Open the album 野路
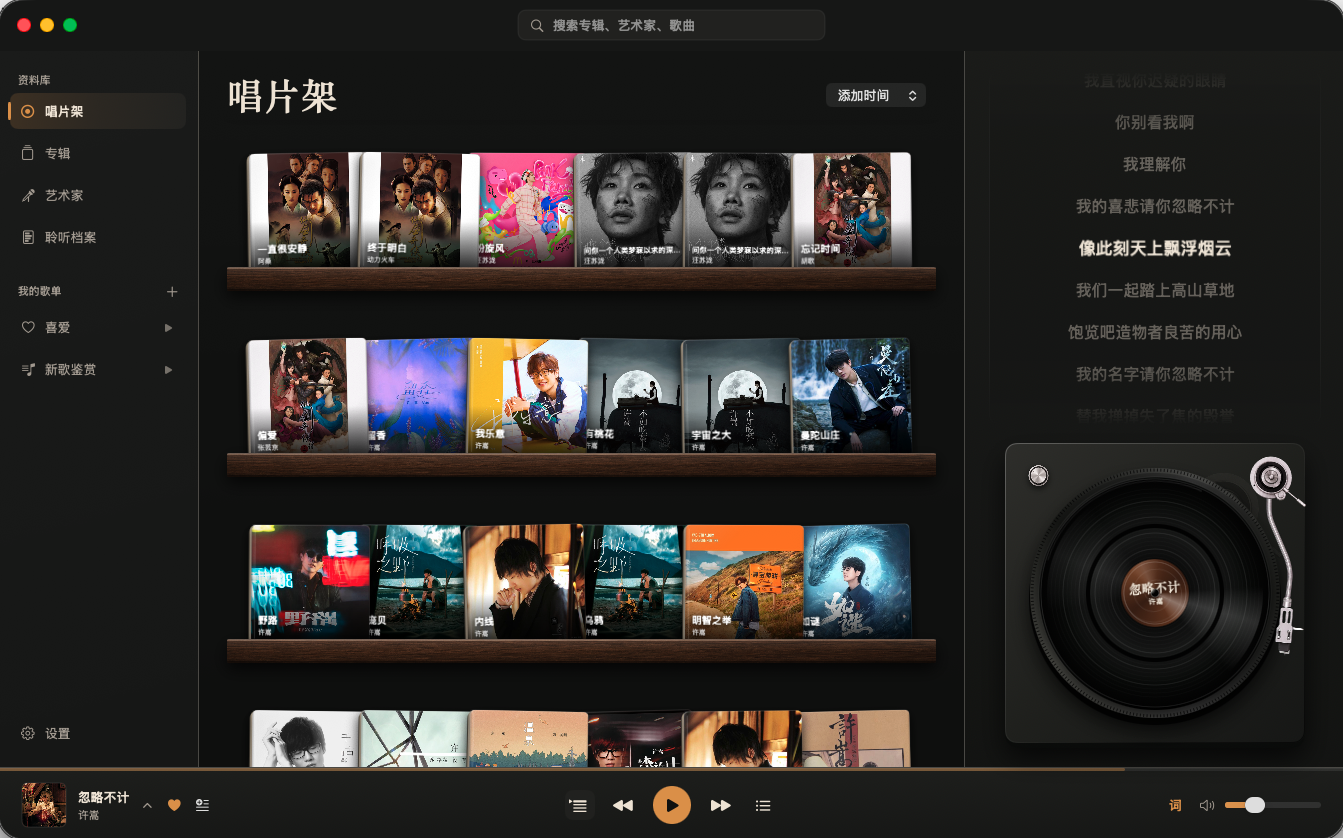 coord(309,582)
